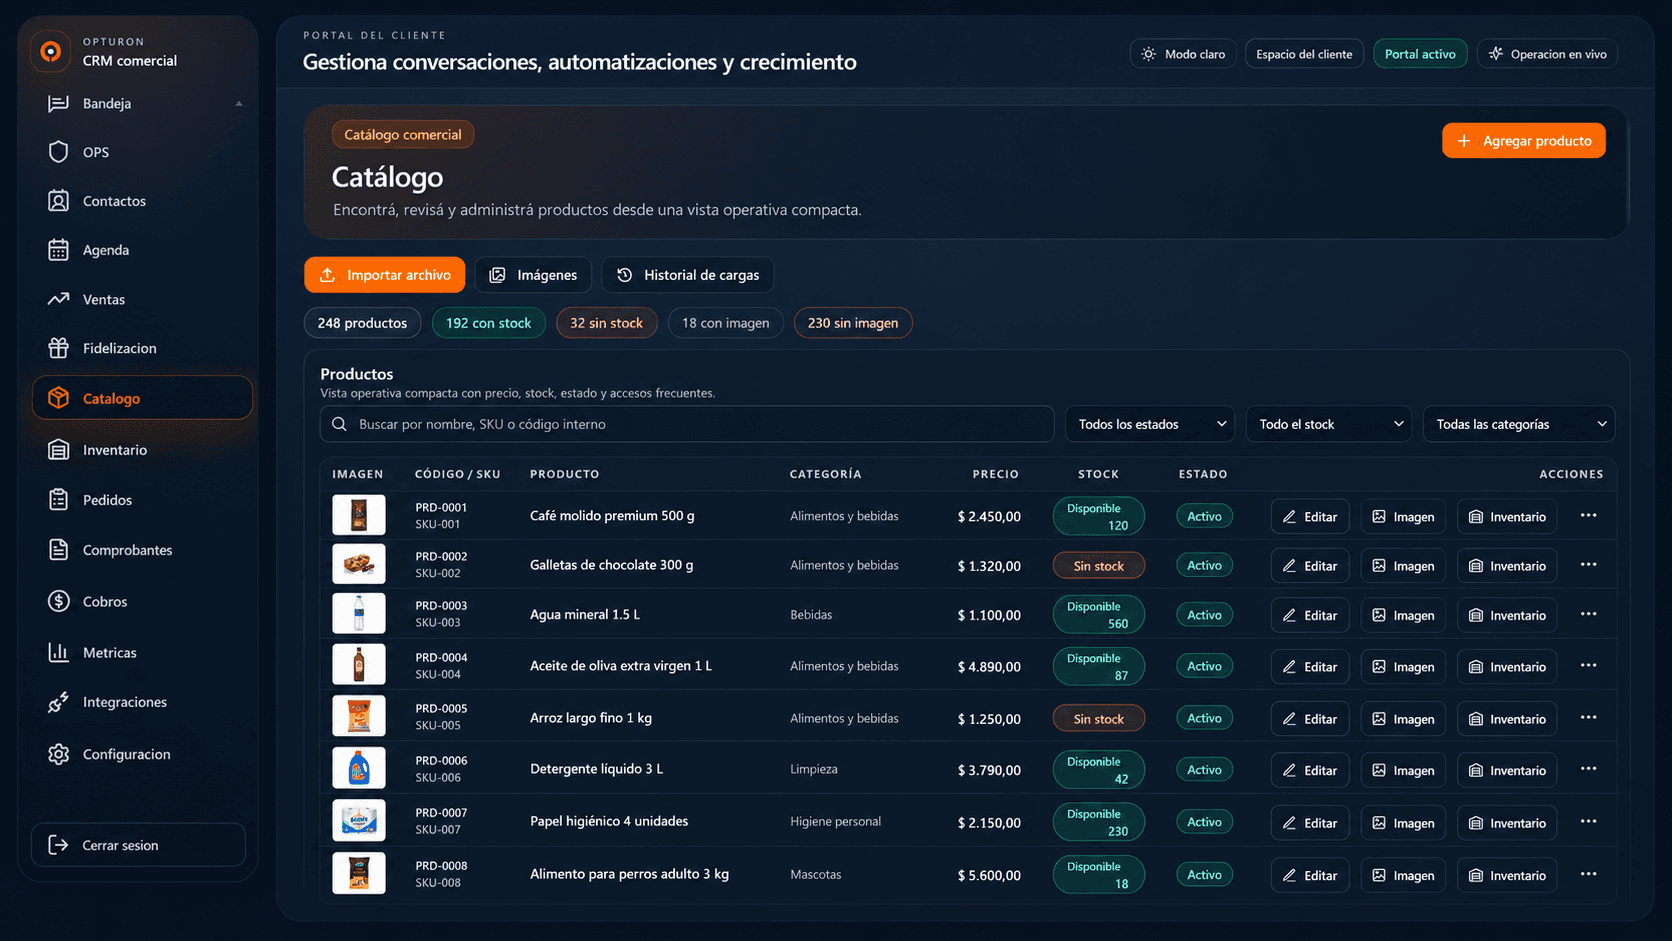Open the Fidelizacion gift icon
The image size is (1672, 941).
pos(58,348)
